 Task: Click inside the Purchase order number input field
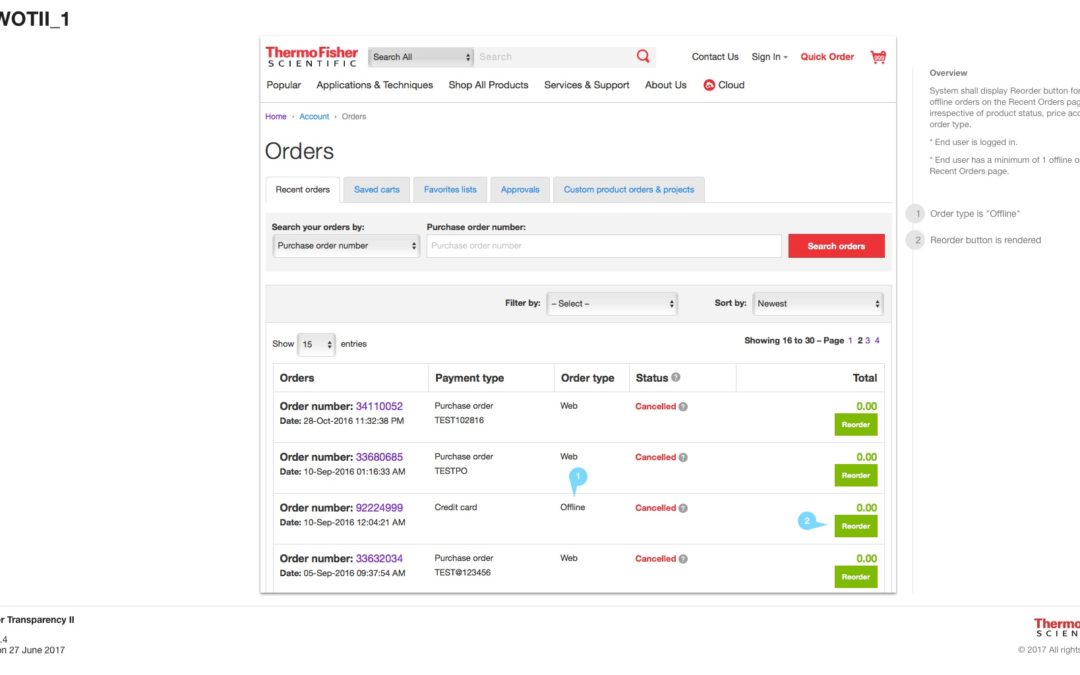click(x=603, y=245)
